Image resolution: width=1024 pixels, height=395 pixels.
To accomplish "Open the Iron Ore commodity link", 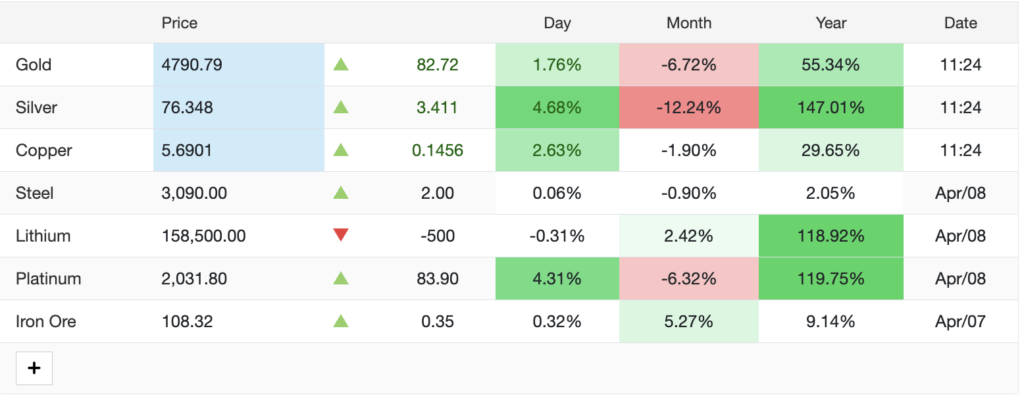I will pos(46,321).
